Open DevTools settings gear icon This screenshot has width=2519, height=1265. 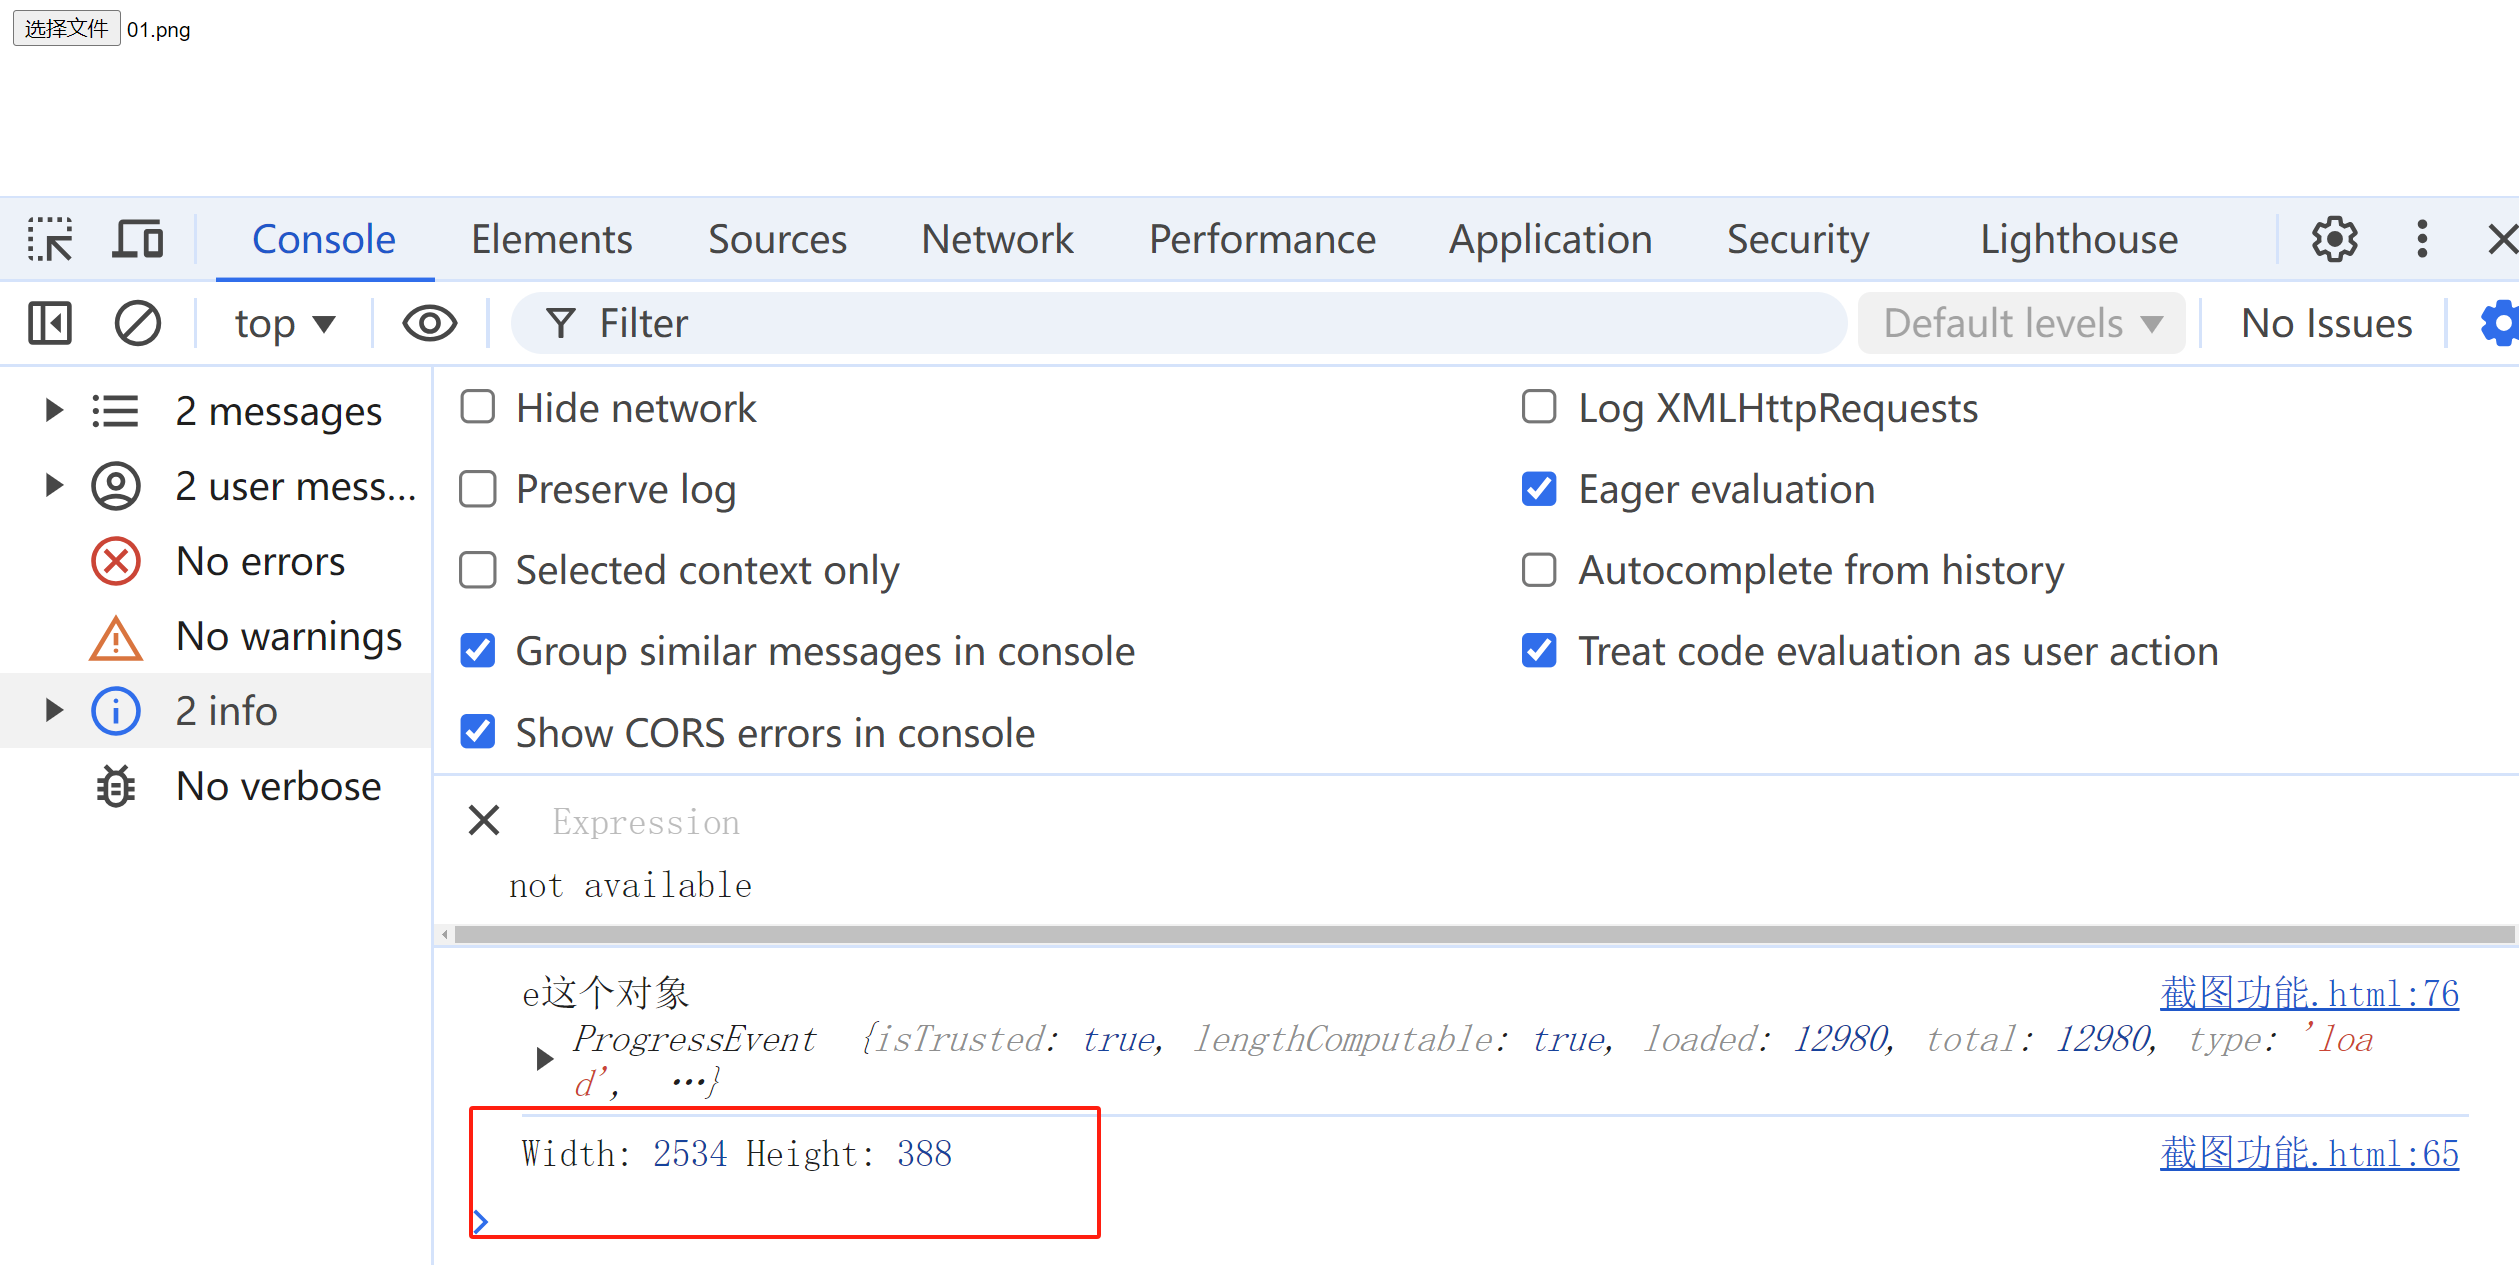[2334, 240]
